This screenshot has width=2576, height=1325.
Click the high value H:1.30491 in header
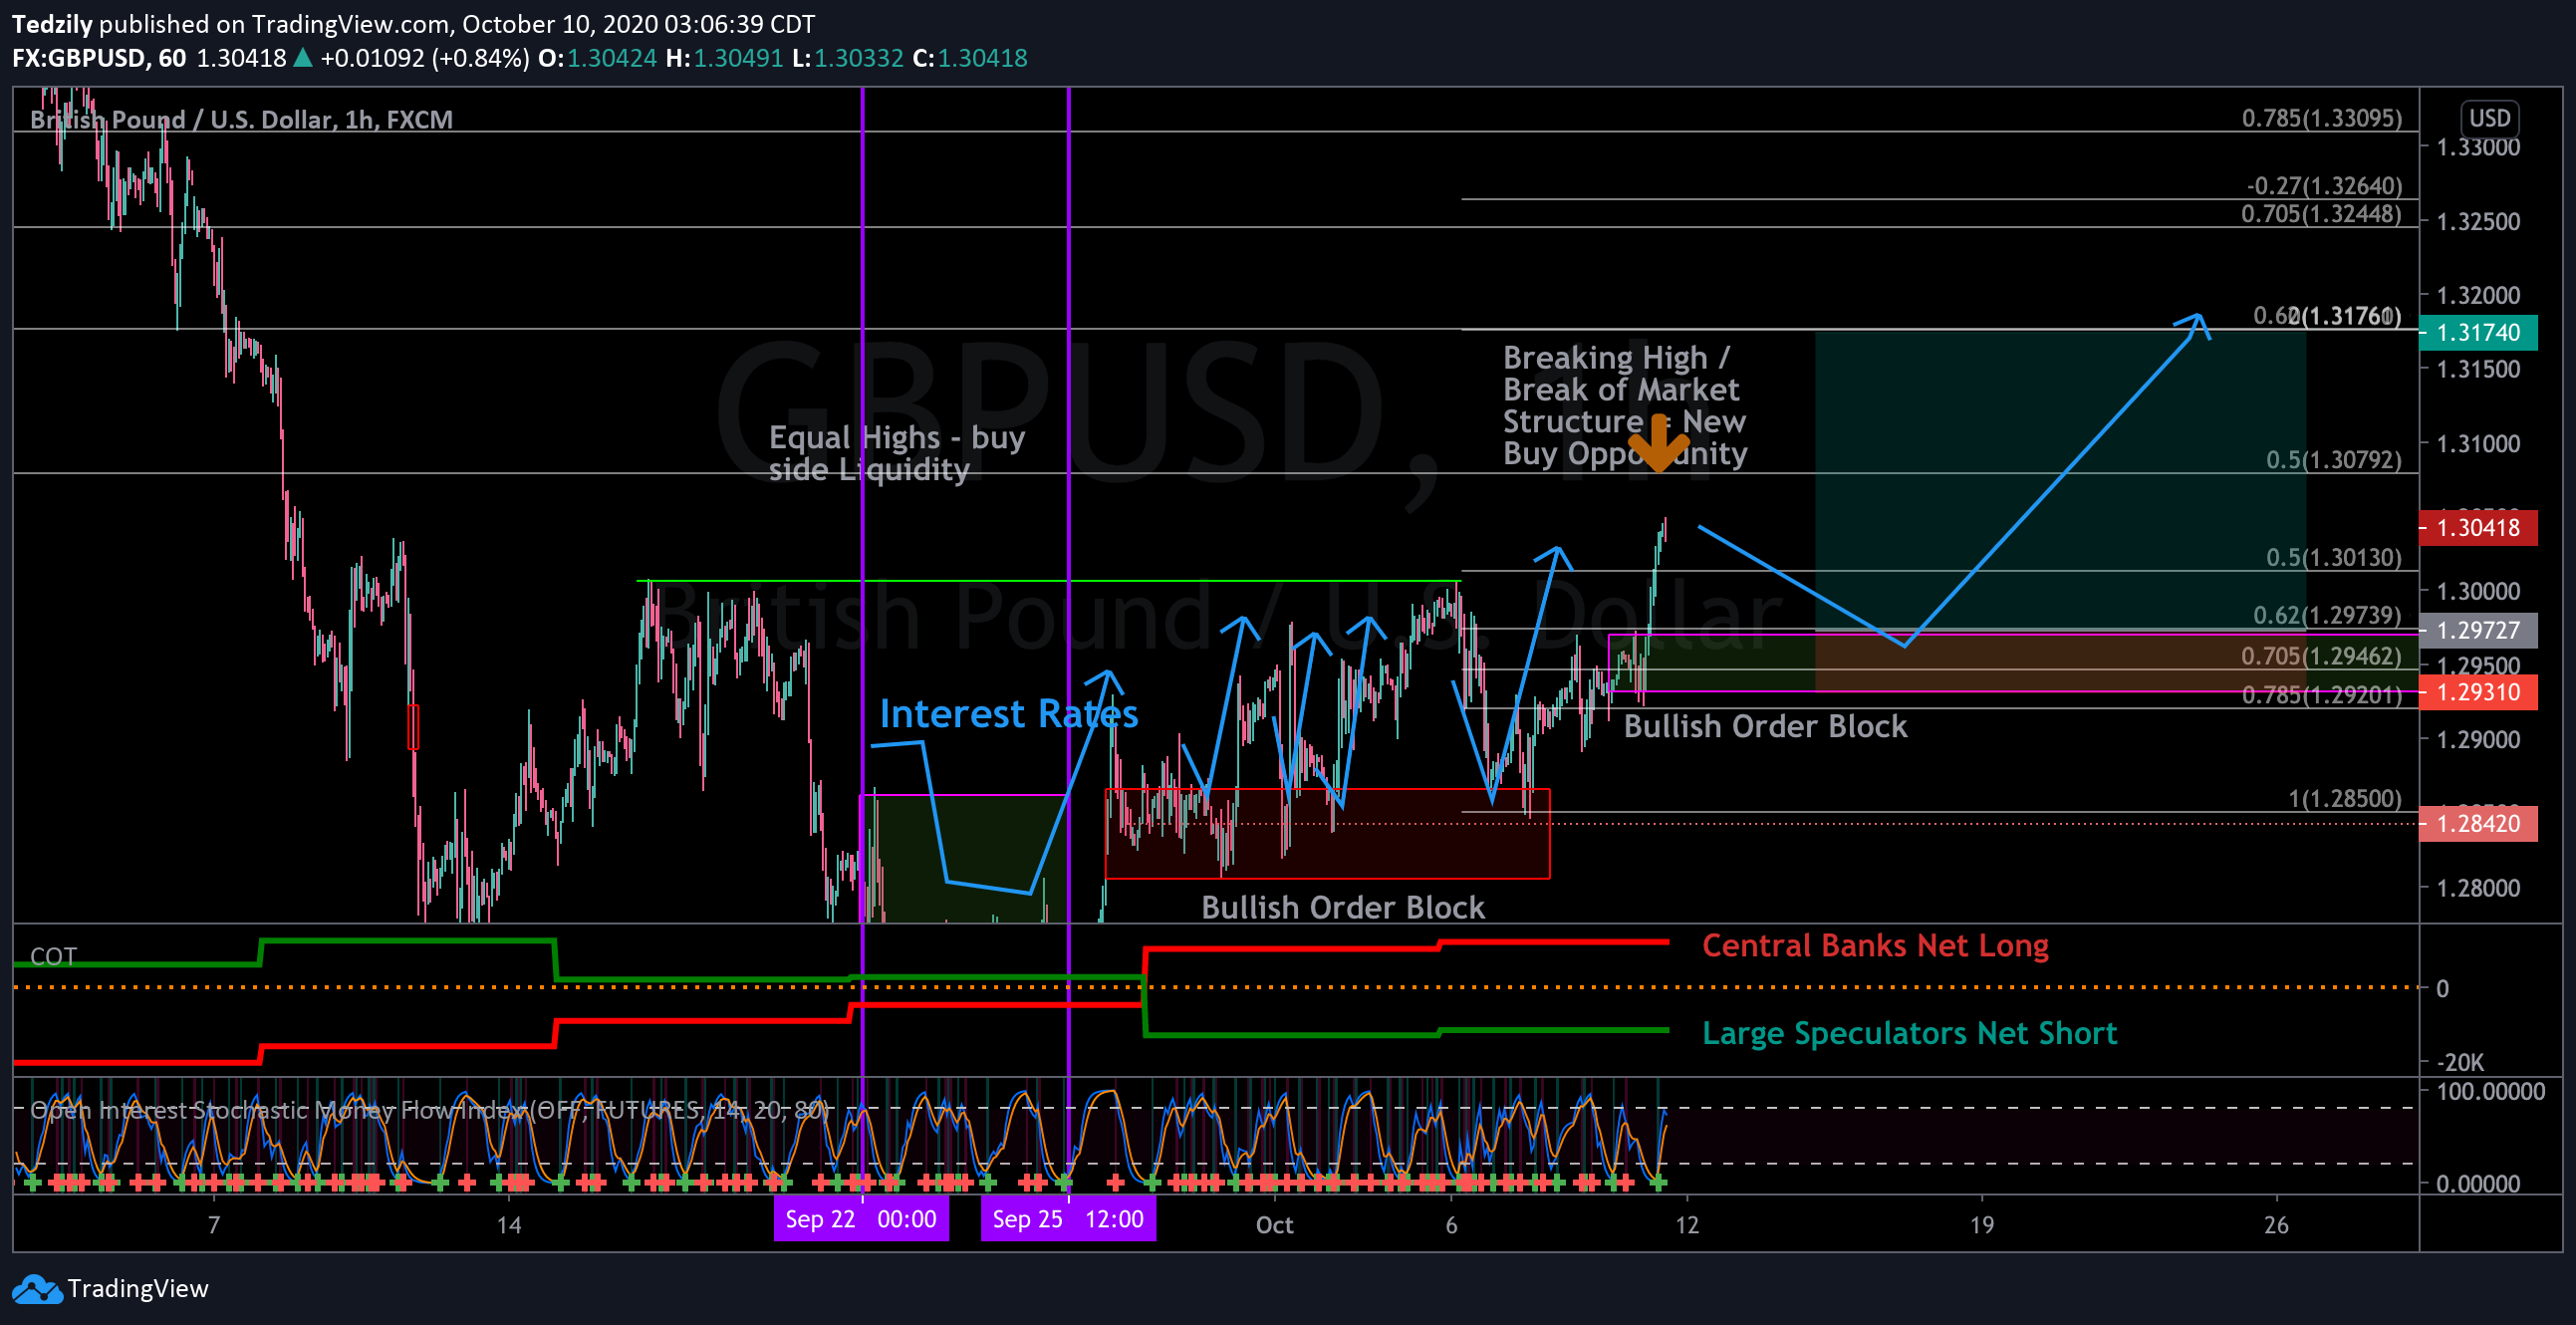(724, 58)
